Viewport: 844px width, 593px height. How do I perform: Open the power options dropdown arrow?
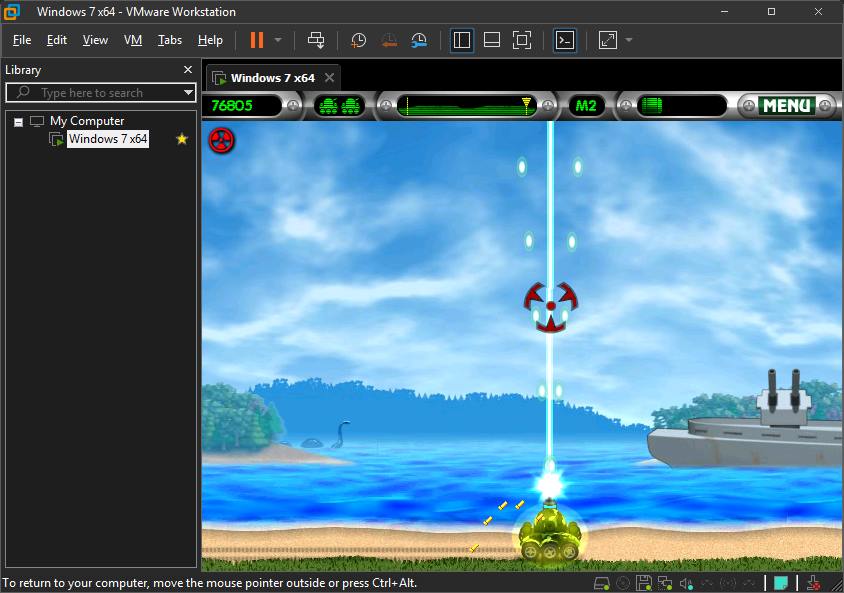[278, 40]
